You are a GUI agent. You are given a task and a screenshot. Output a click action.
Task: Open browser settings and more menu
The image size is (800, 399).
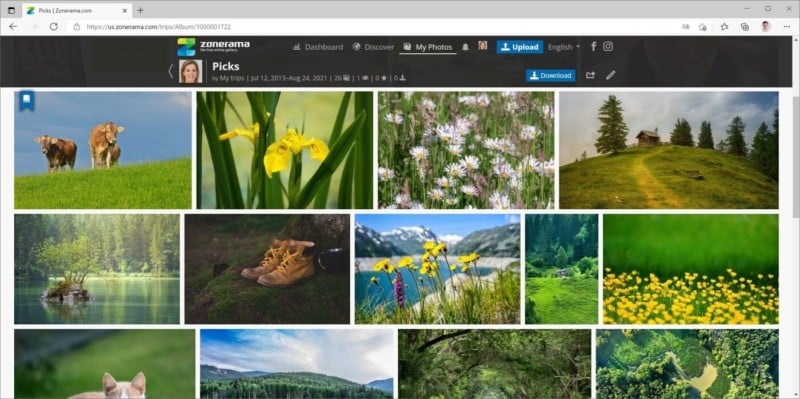[786, 27]
